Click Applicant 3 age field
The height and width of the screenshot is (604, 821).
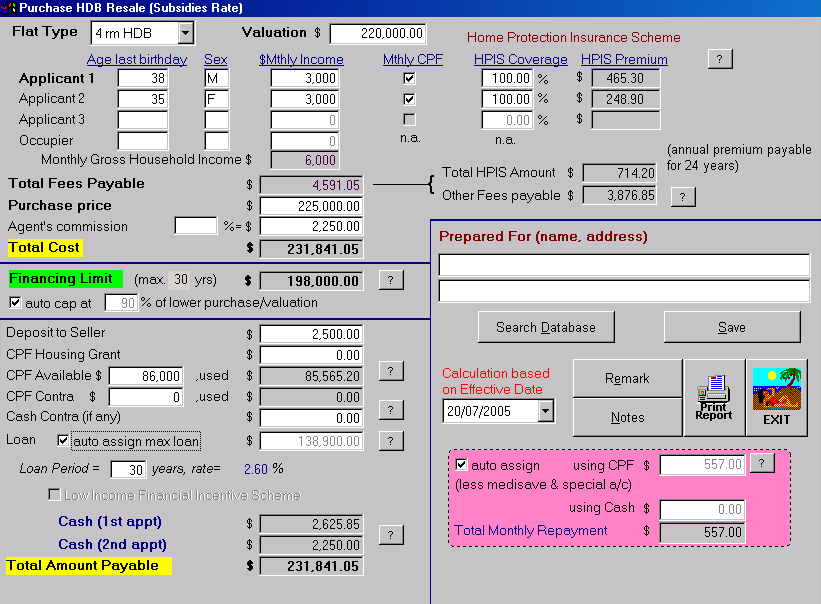click(x=142, y=120)
